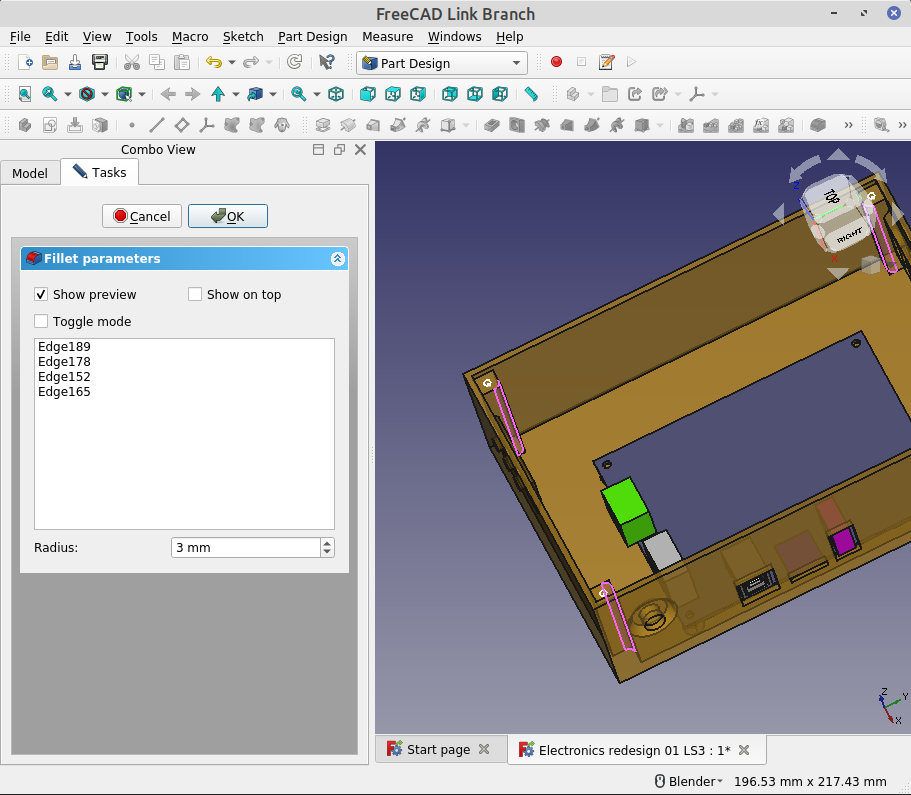Activate the Macro record icon
Screen dimensions: 911x795
(557, 62)
